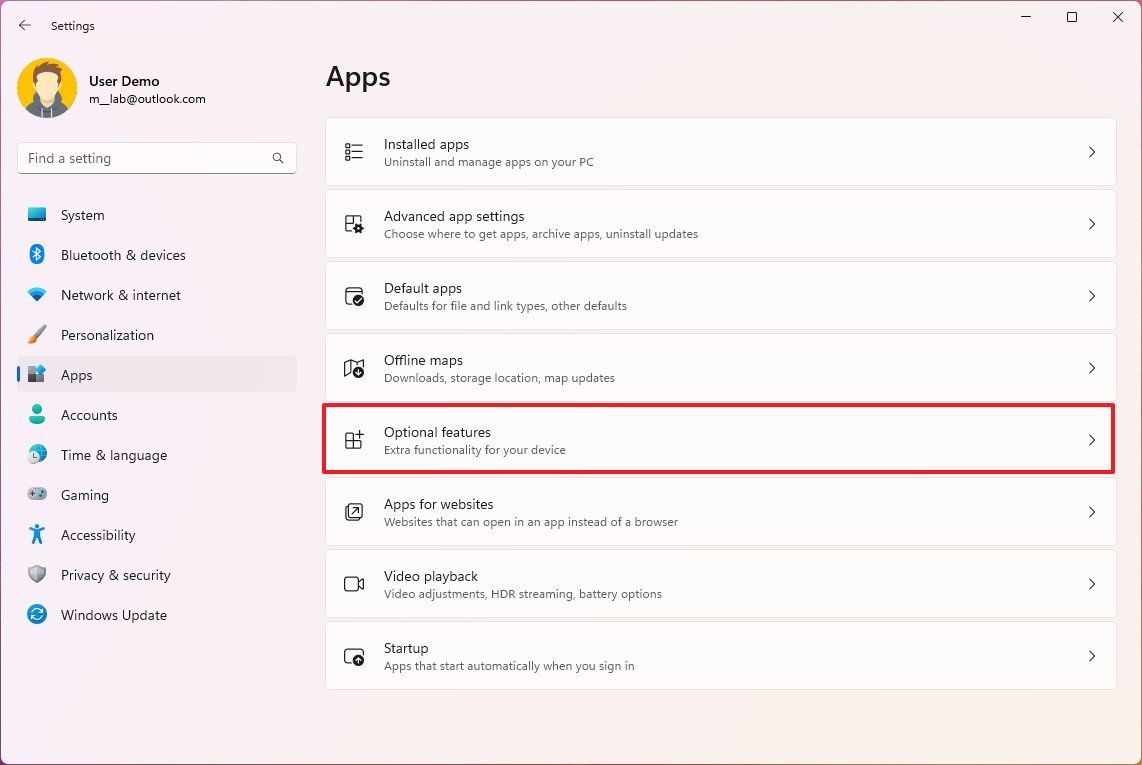Select Accounts in the sidebar
This screenshot has height=765, width=1142.
(x=89, y=415)
